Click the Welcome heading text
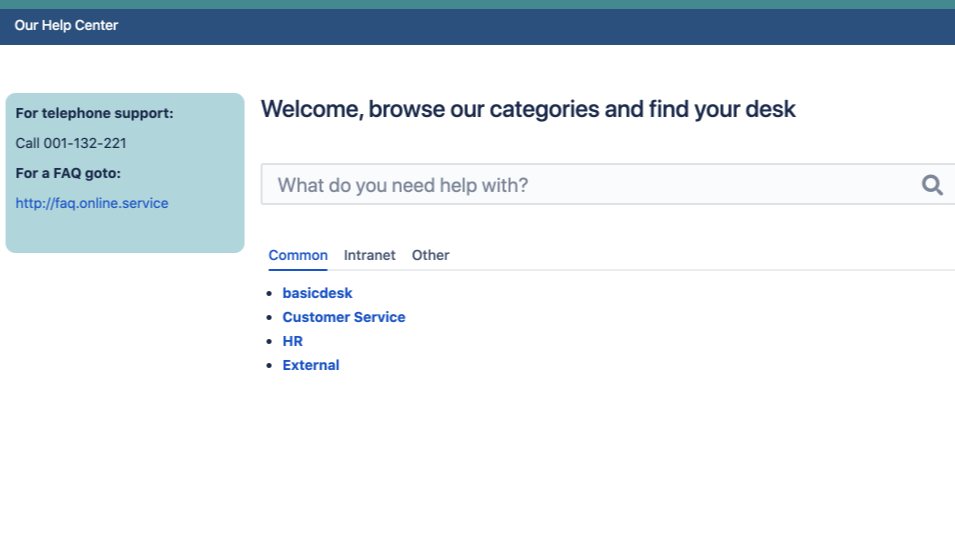The image size is (955, 544). coord(528,109)
